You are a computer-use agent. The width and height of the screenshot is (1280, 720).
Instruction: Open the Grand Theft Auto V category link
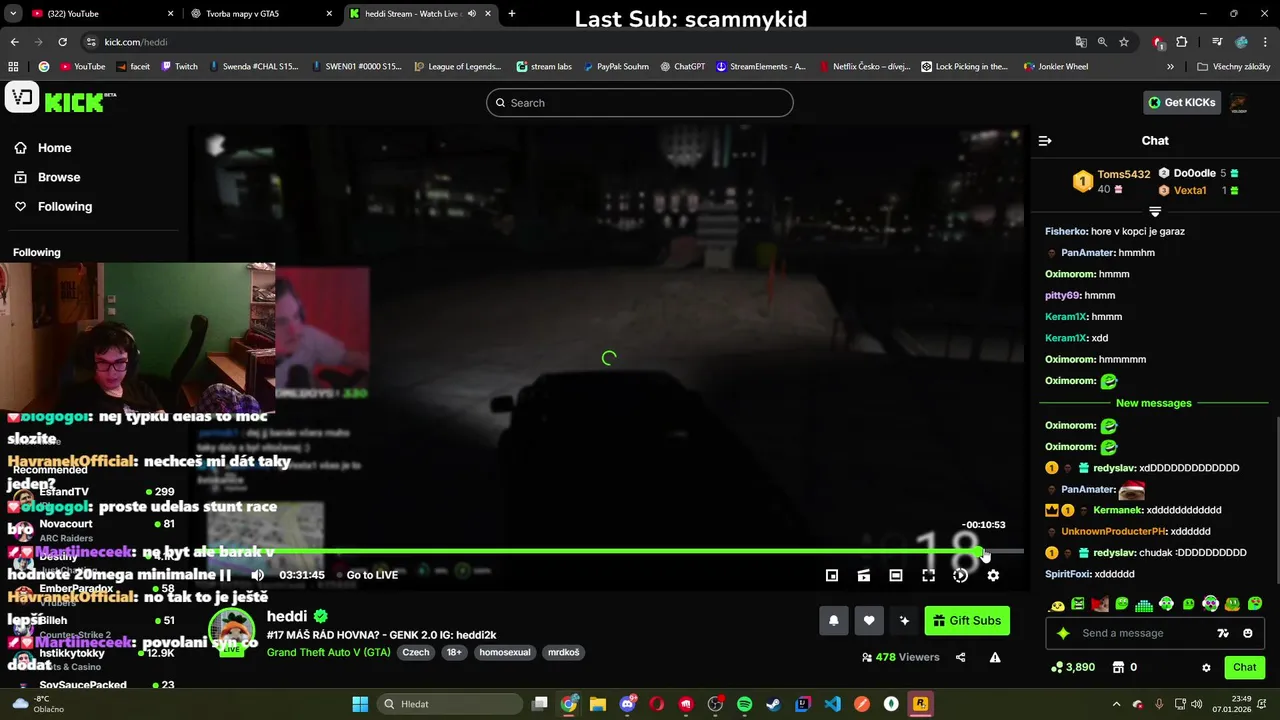coord(328,652)
